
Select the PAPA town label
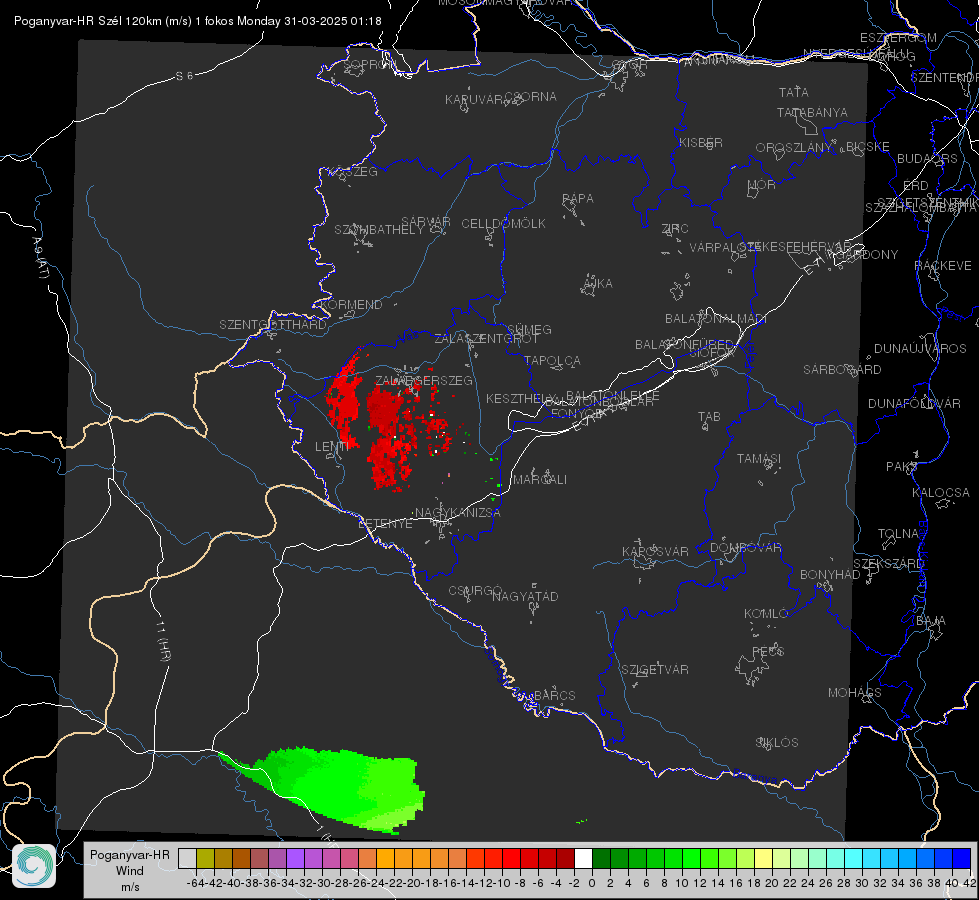click(578, 199)
